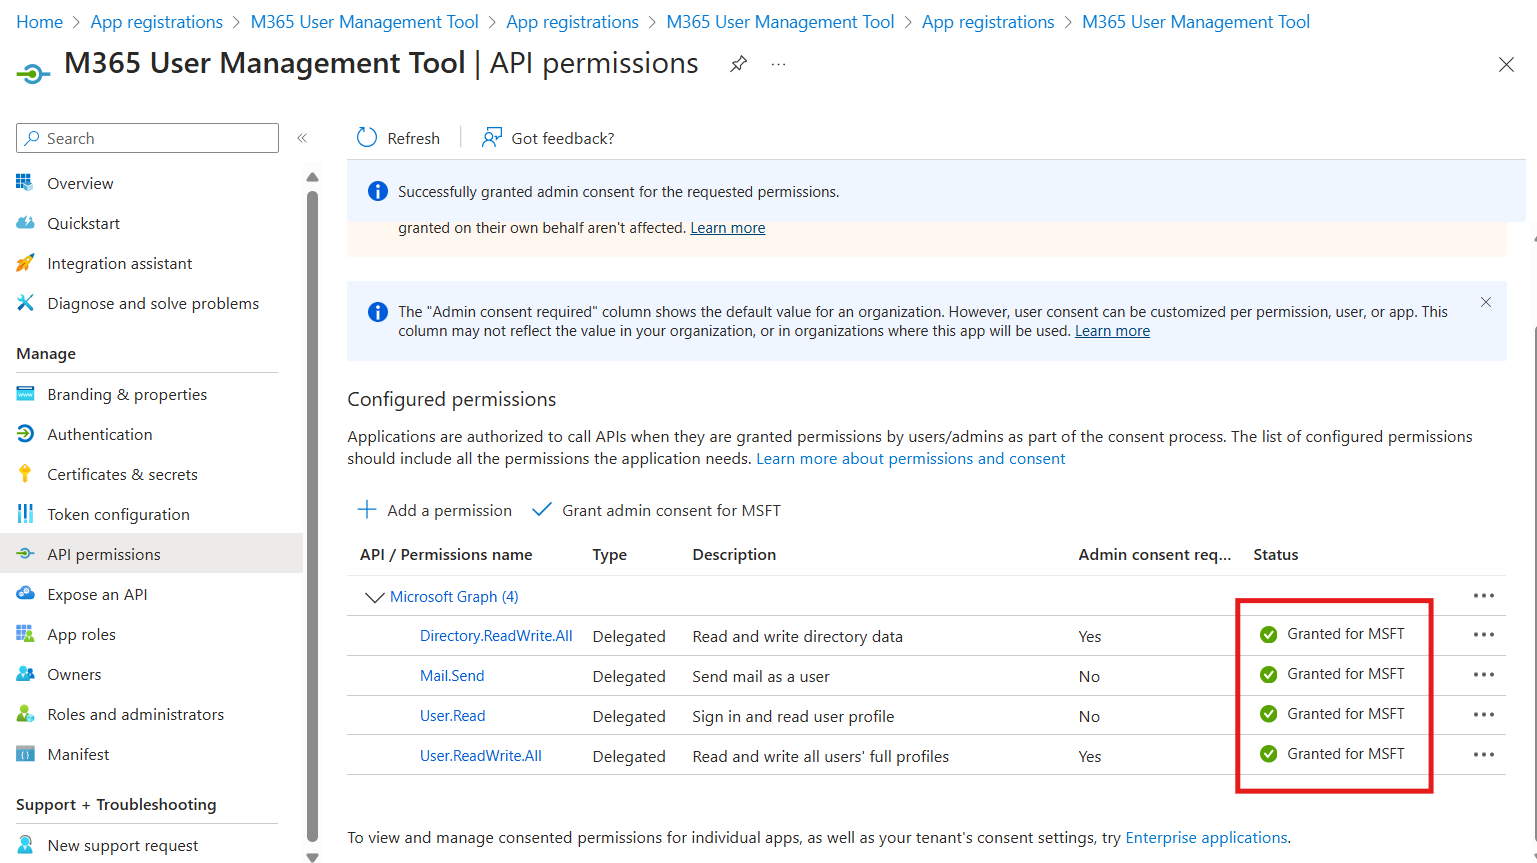
Task: Click the Integration assistant rocket icon
Action: (25, 263)
